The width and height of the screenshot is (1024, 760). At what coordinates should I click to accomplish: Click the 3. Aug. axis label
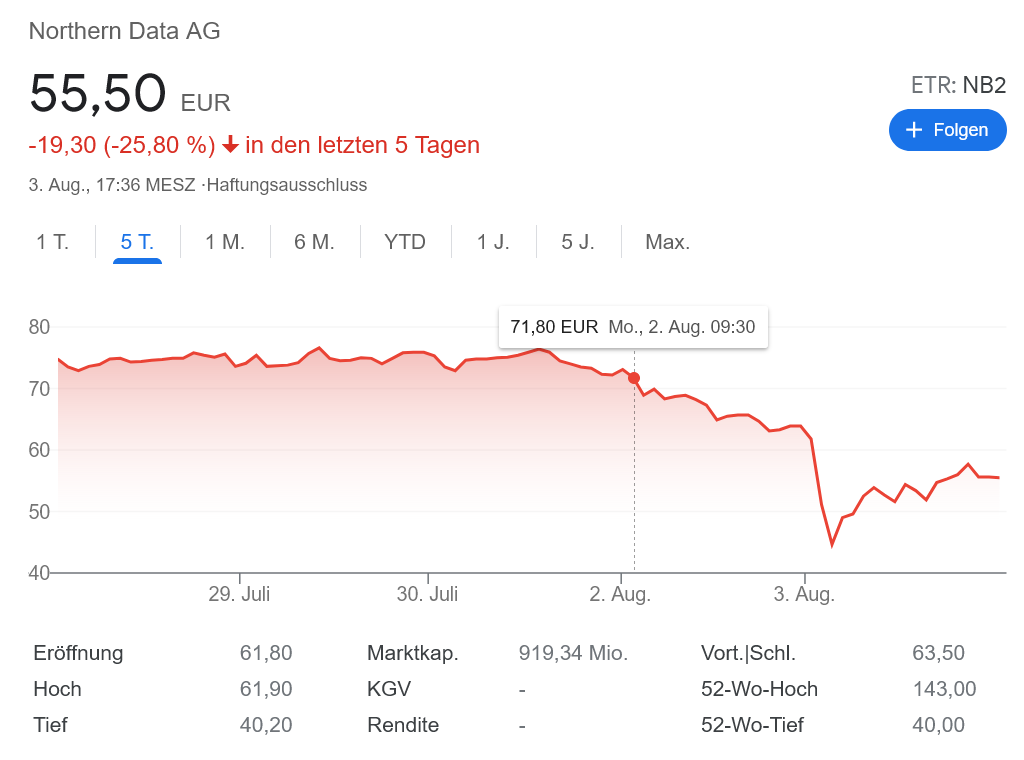pyautogui.click(x=804, y=594)
